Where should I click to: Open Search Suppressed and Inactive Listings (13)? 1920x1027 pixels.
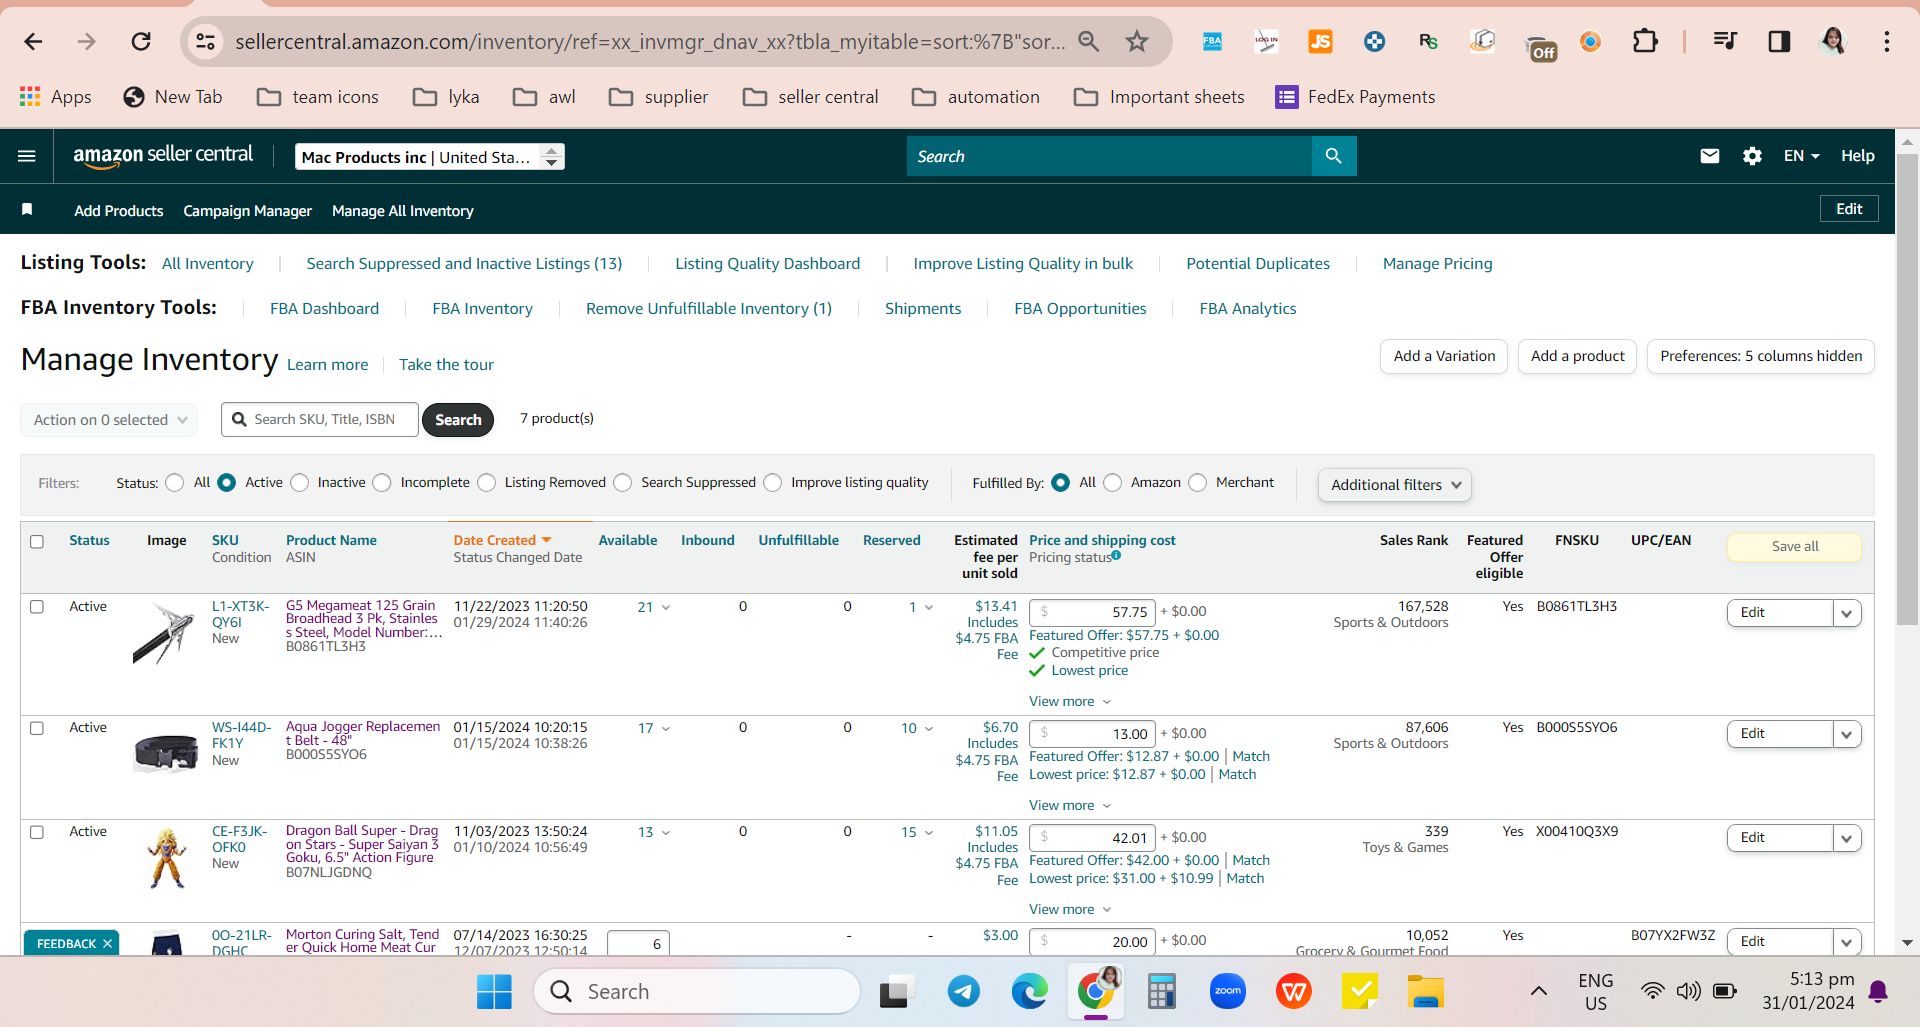coord(464,264)
